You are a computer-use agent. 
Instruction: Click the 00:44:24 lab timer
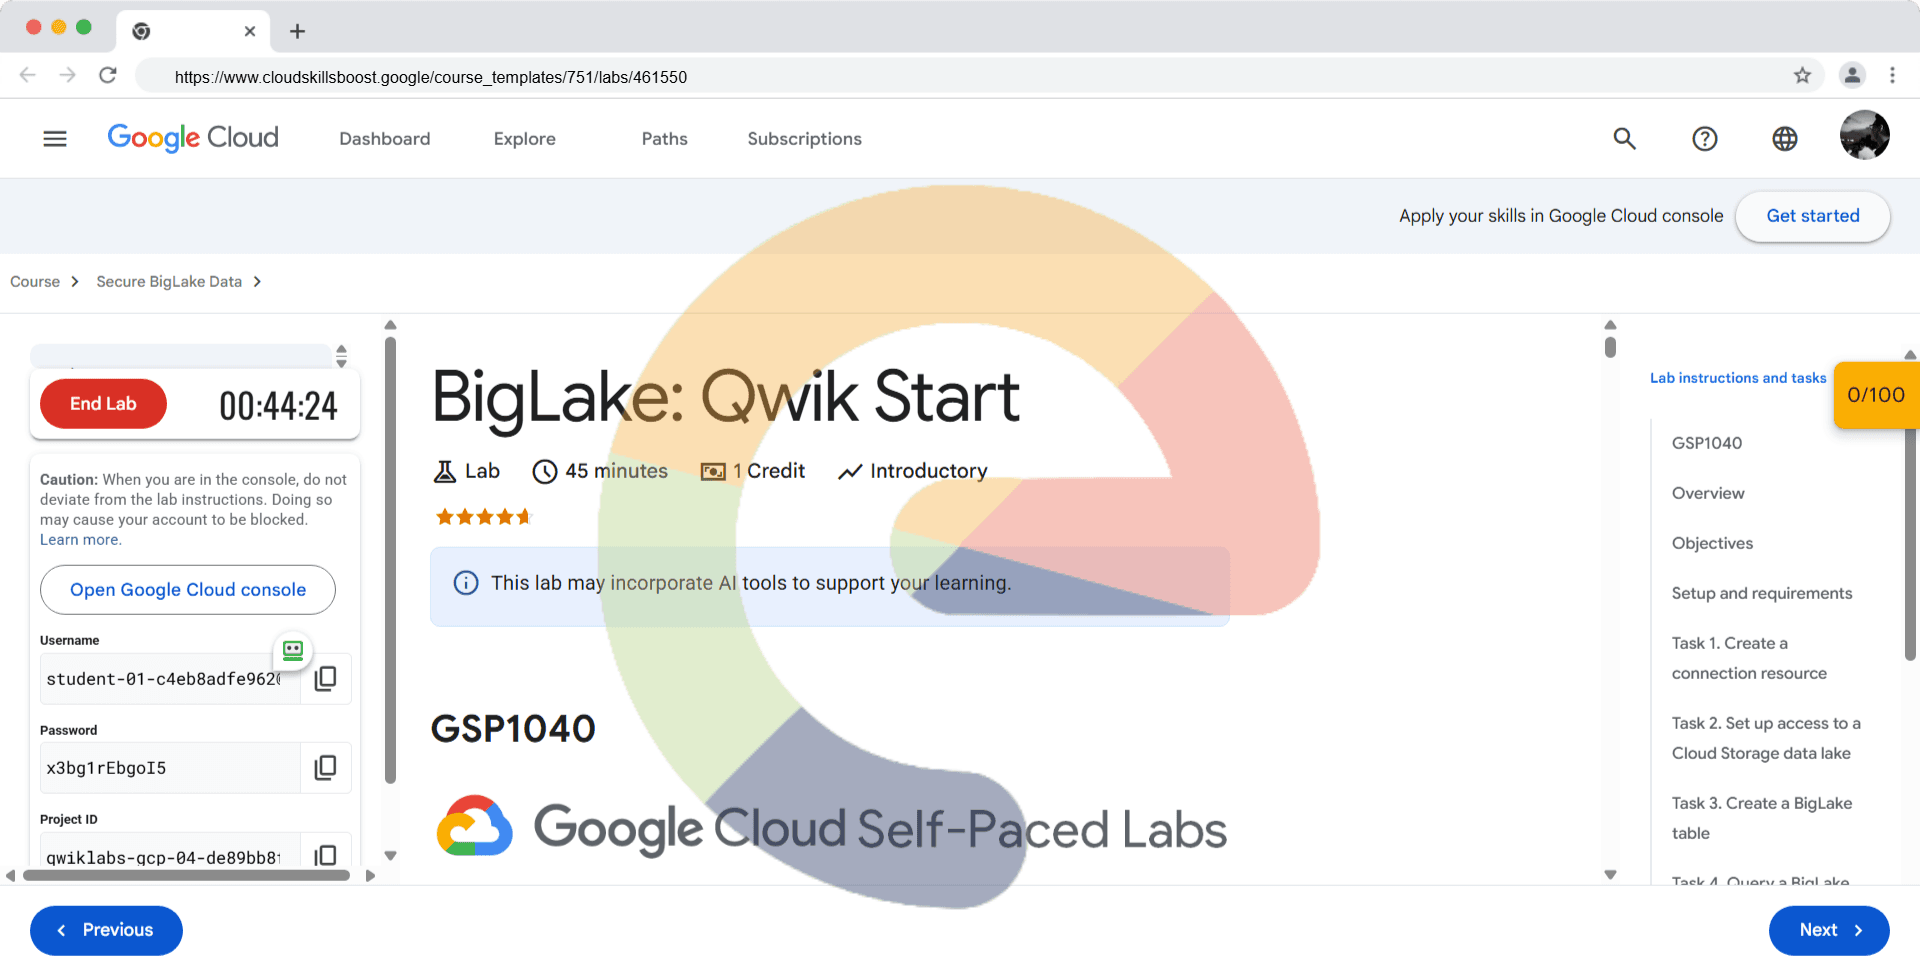click(x=278, y=406)
